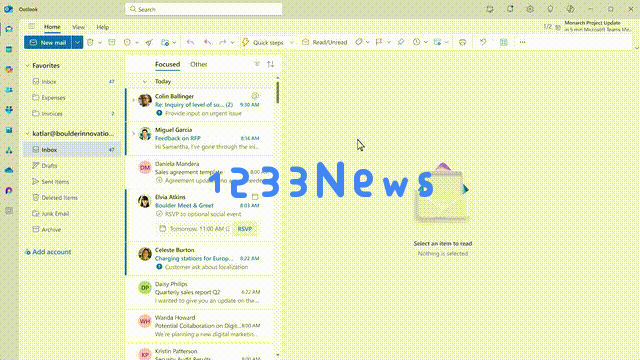640x360 pixels.
Task: Click the Forward arrow icon
Action: pos(223,42)
